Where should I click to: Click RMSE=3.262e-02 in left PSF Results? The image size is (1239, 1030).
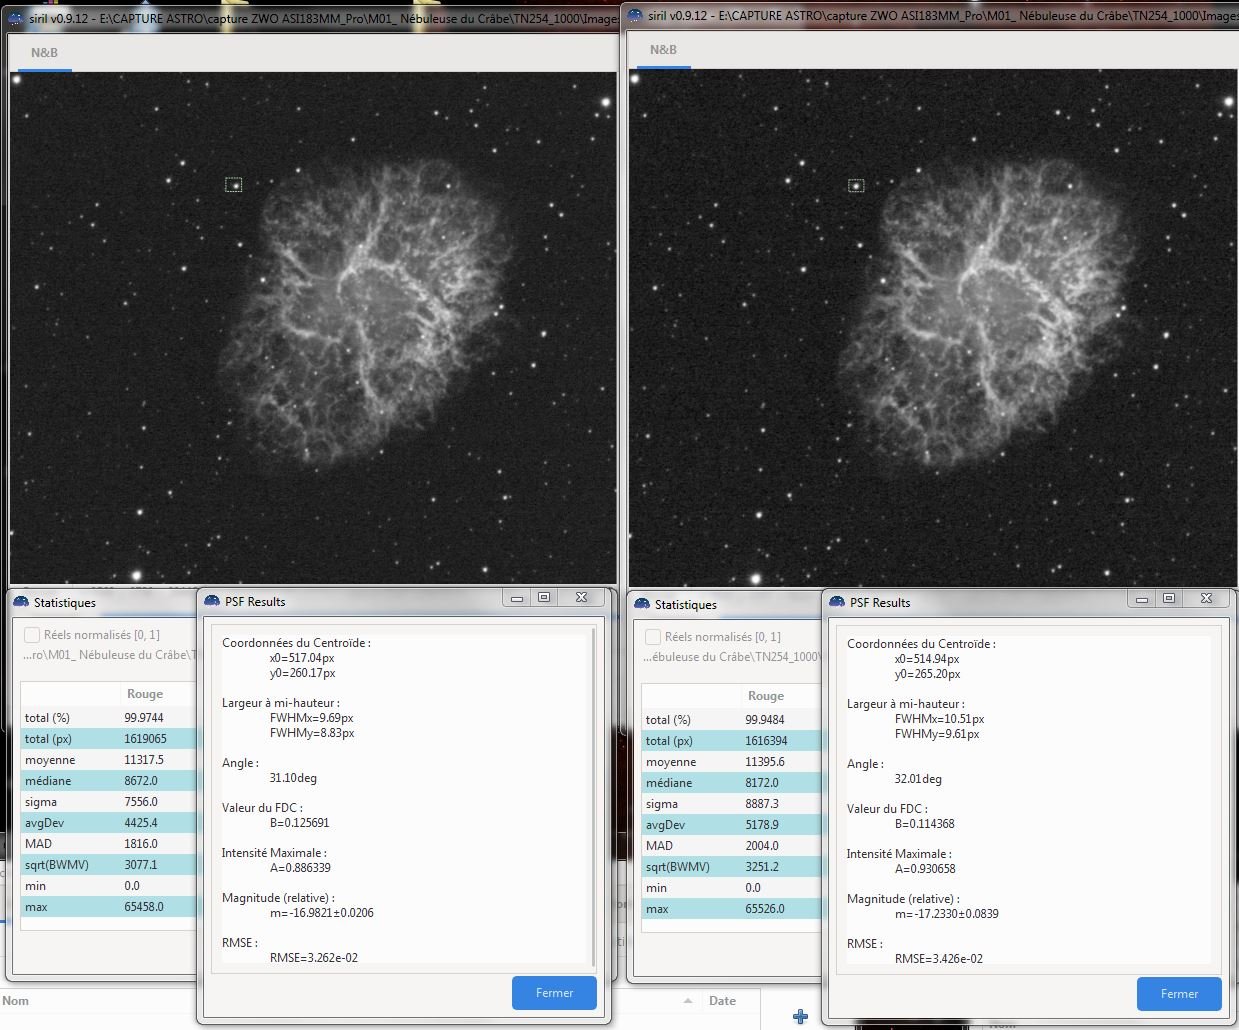[314, 957]
